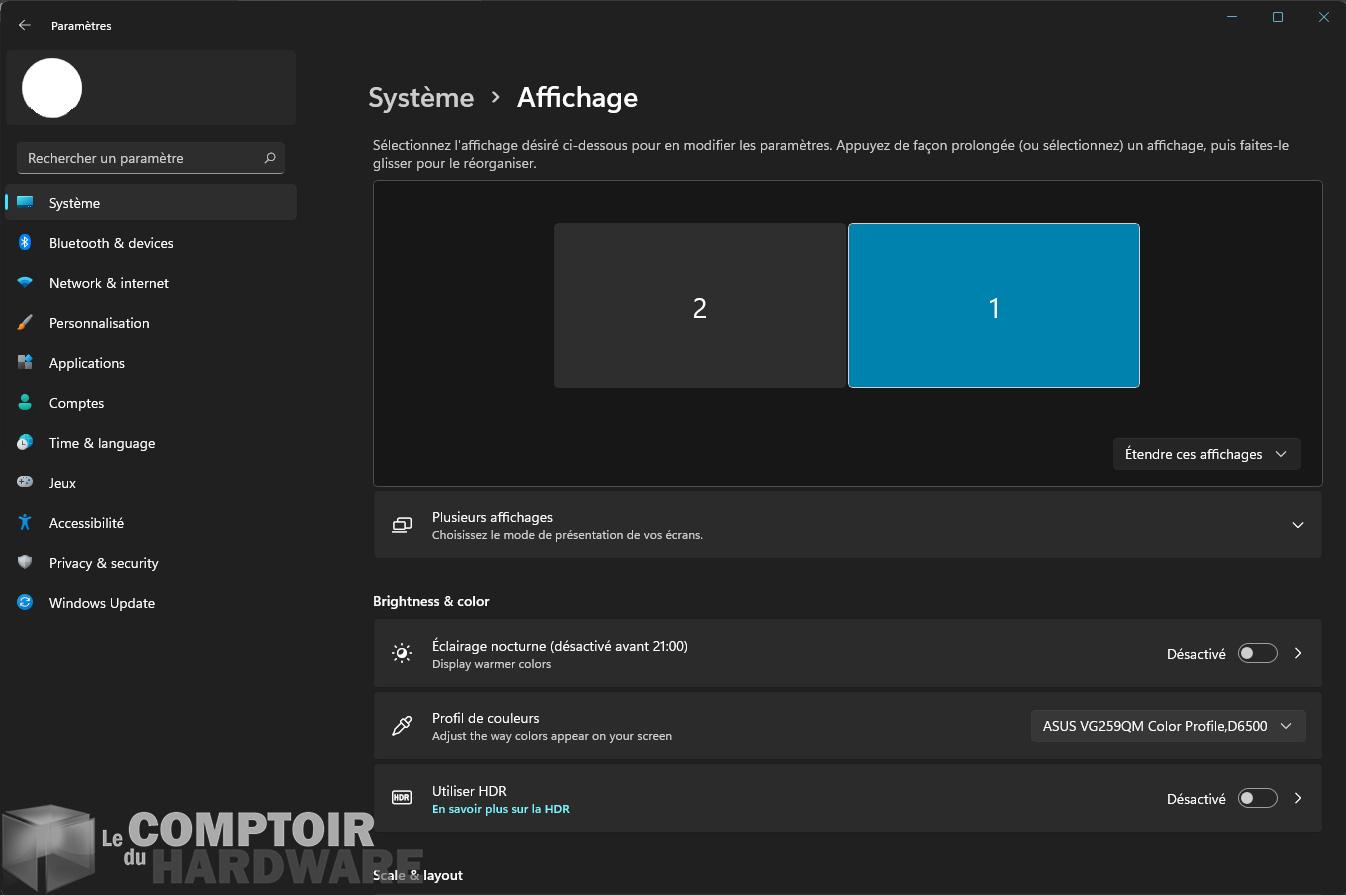
Task: Click the Comptes person icon
Action: coord(26,403)
